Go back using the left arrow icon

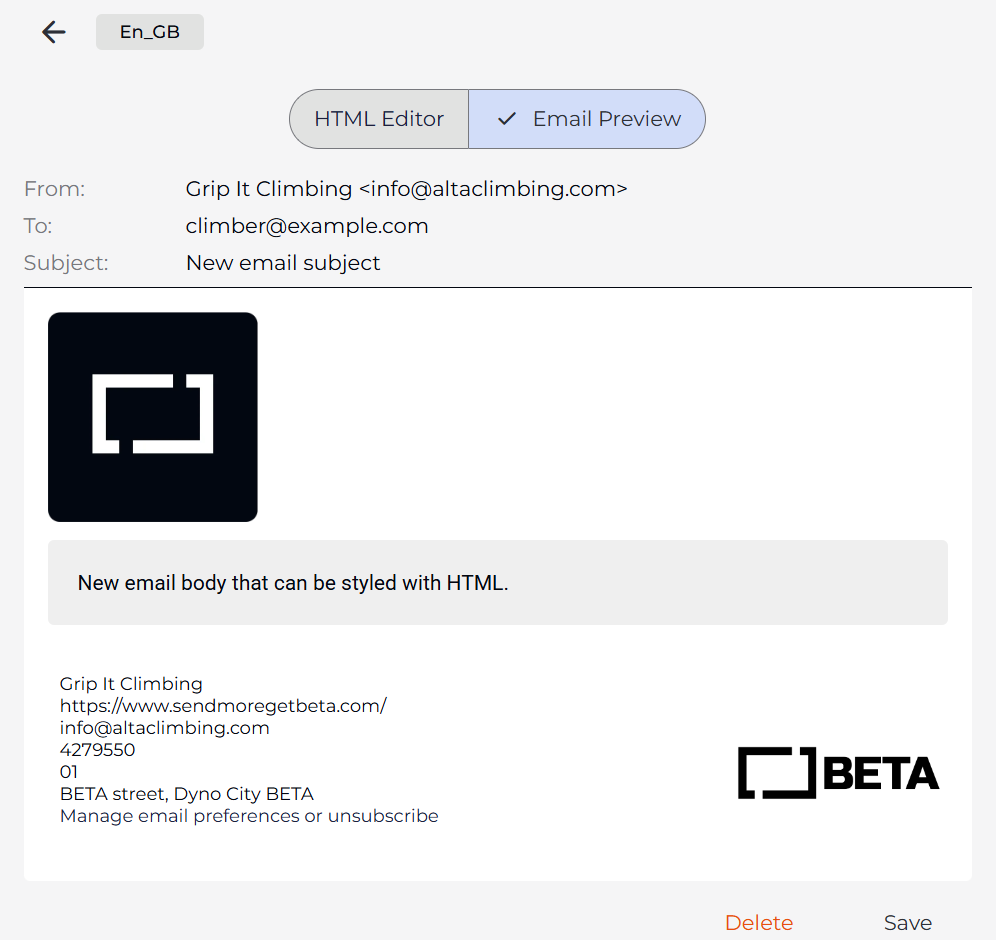[x=54, y=32]
